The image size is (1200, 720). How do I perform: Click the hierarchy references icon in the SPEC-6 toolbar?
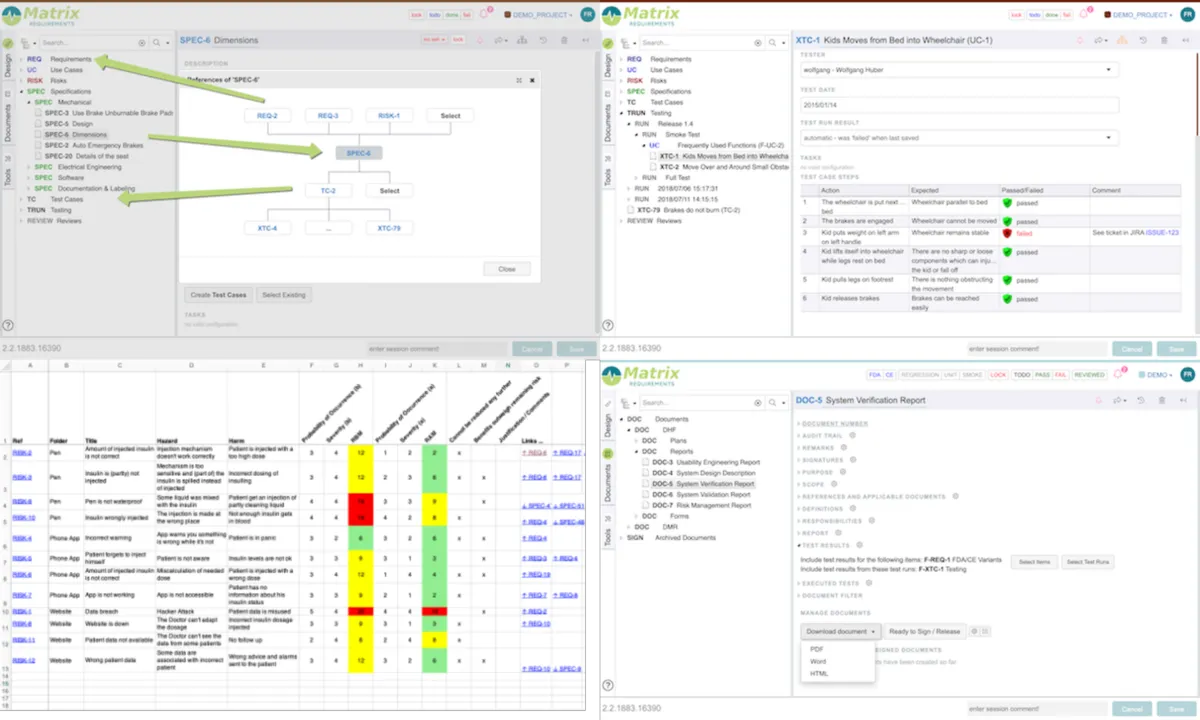pyautogui.click(x=520, y=40)
